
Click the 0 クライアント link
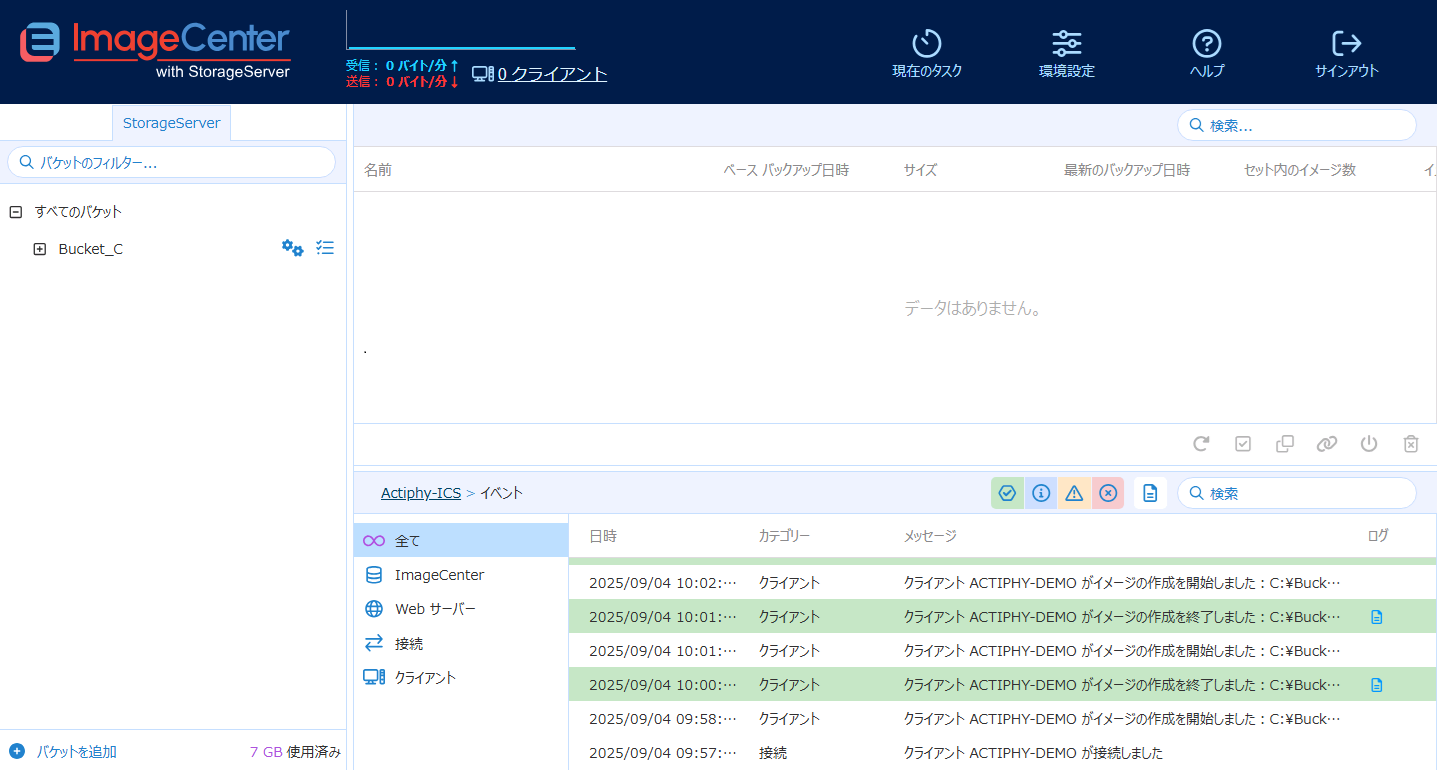pos(551,74)
